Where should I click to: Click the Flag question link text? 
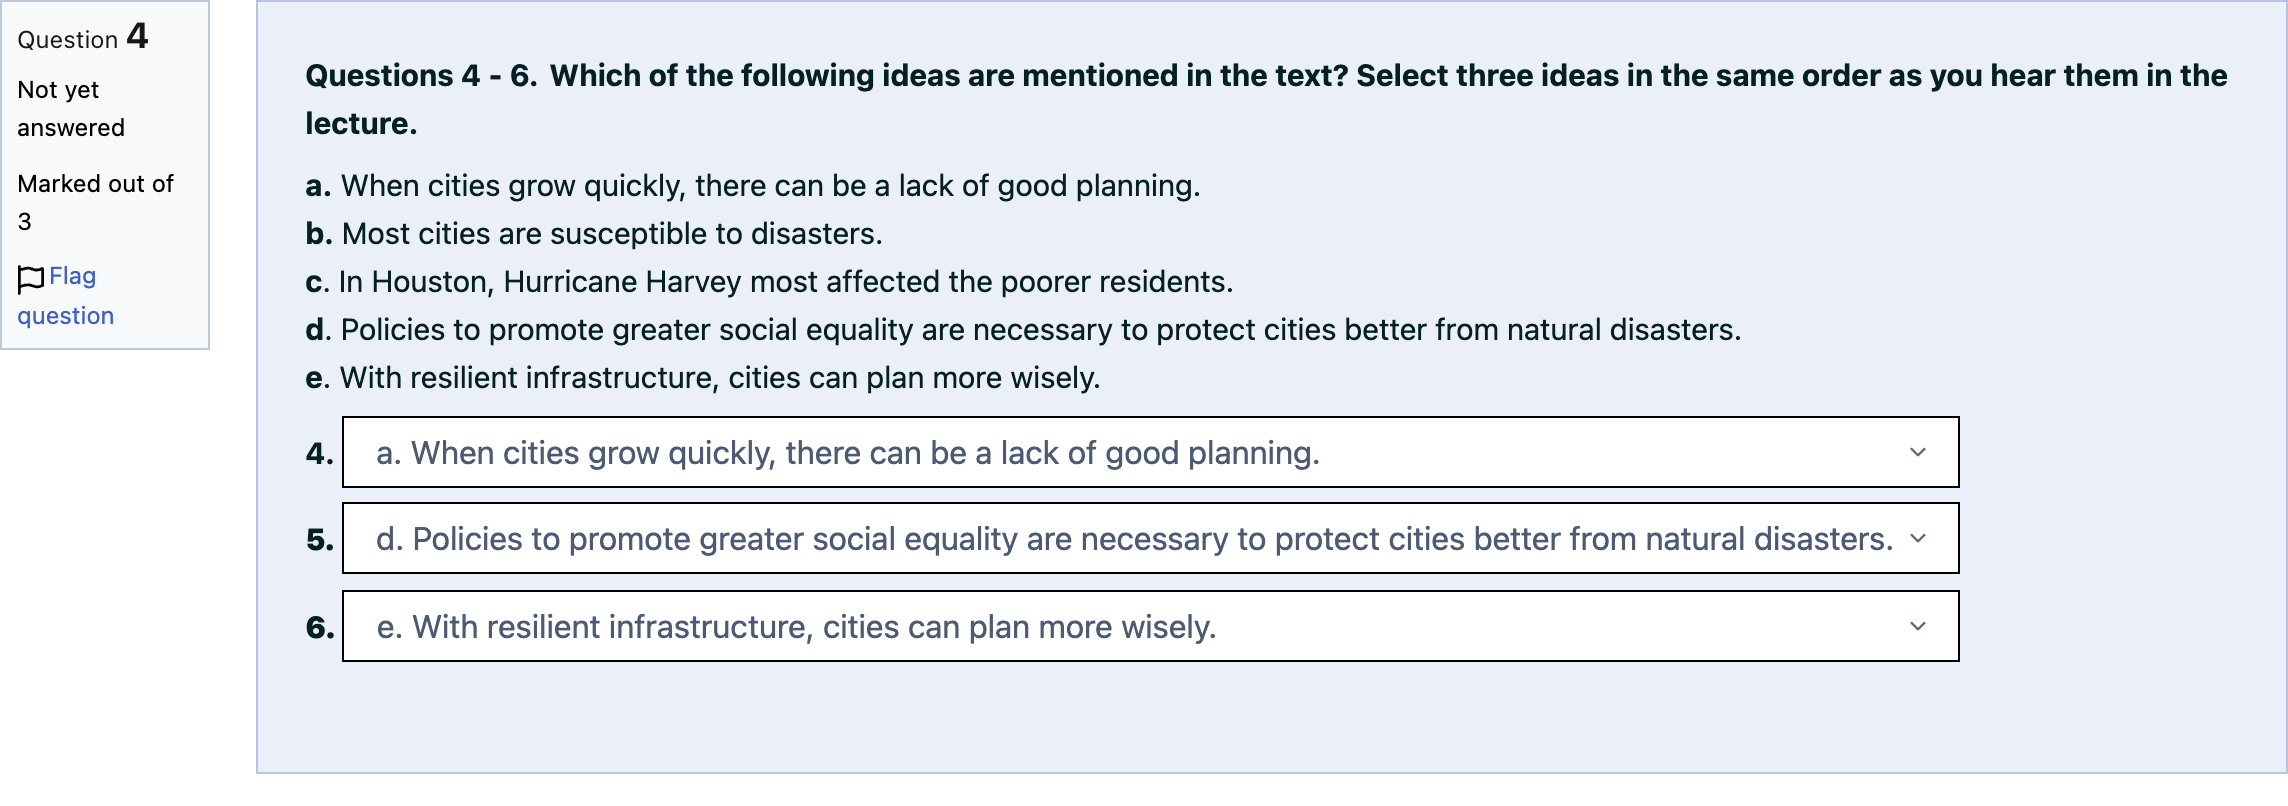click(66, 296)
